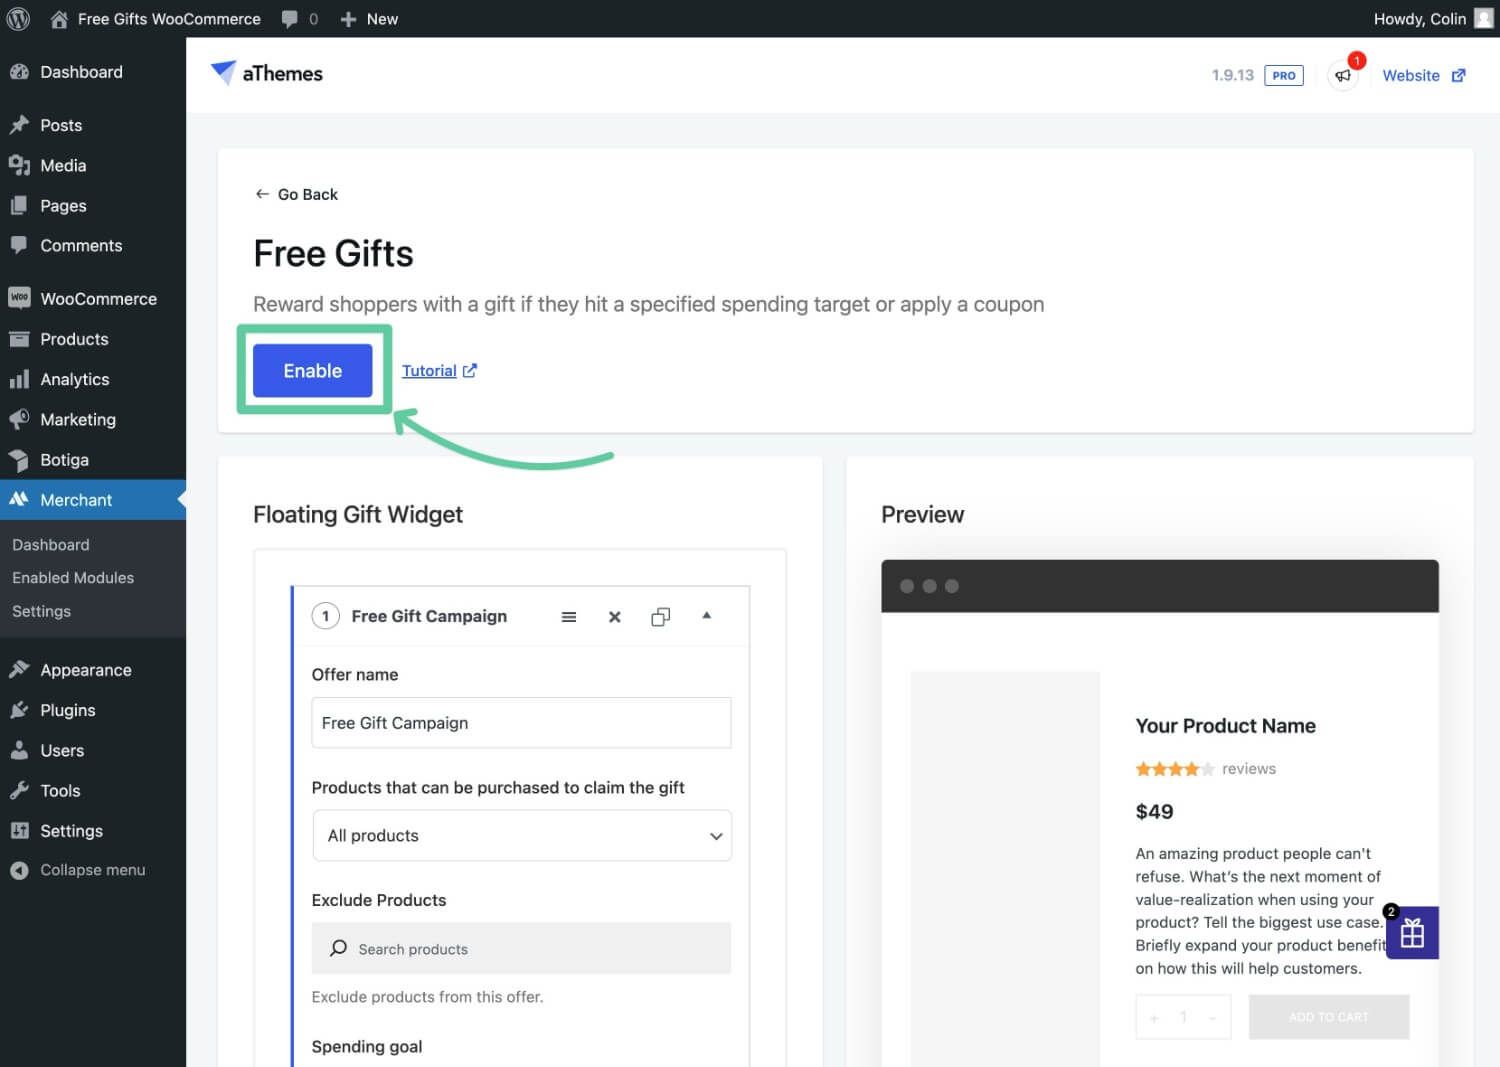Duplicate the Free Gift Campaign with copy icon
1500x1067 pixels.
click(660, 617)
